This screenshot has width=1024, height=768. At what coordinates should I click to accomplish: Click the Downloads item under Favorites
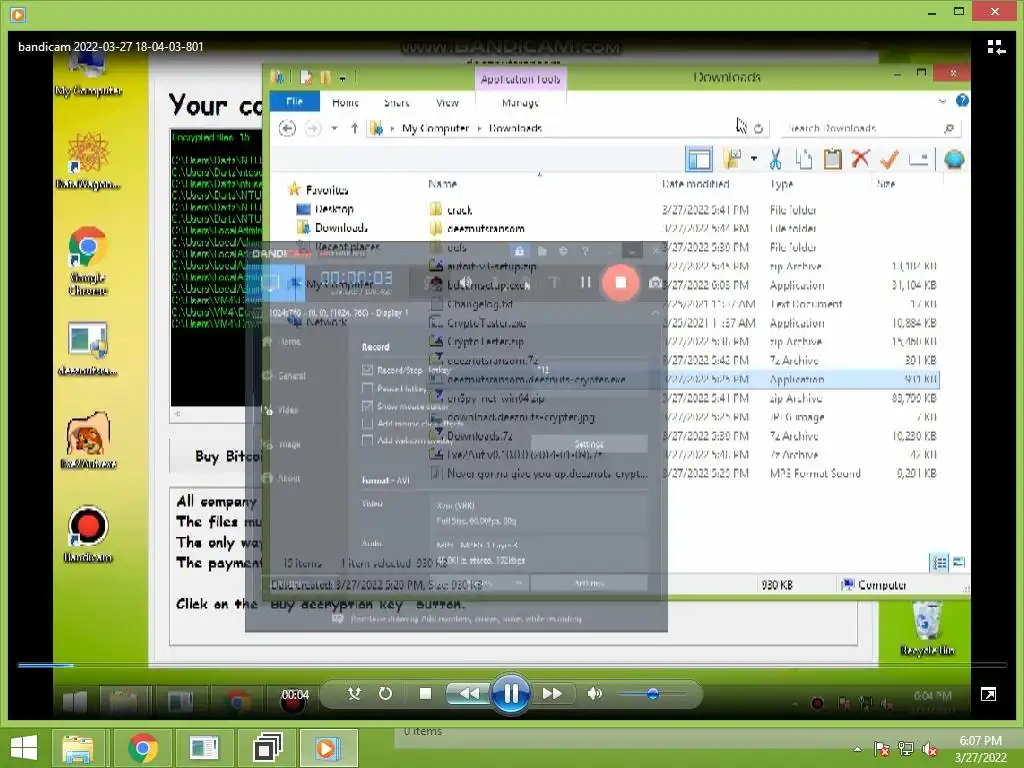[332, 227]
